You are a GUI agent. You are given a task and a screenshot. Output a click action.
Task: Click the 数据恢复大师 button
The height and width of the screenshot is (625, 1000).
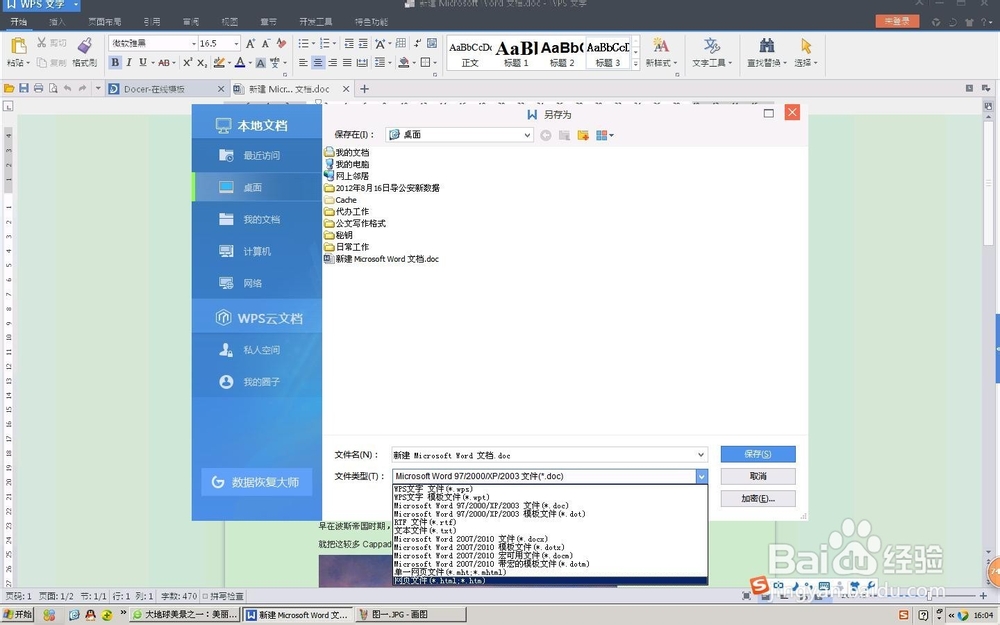(257, 482)
